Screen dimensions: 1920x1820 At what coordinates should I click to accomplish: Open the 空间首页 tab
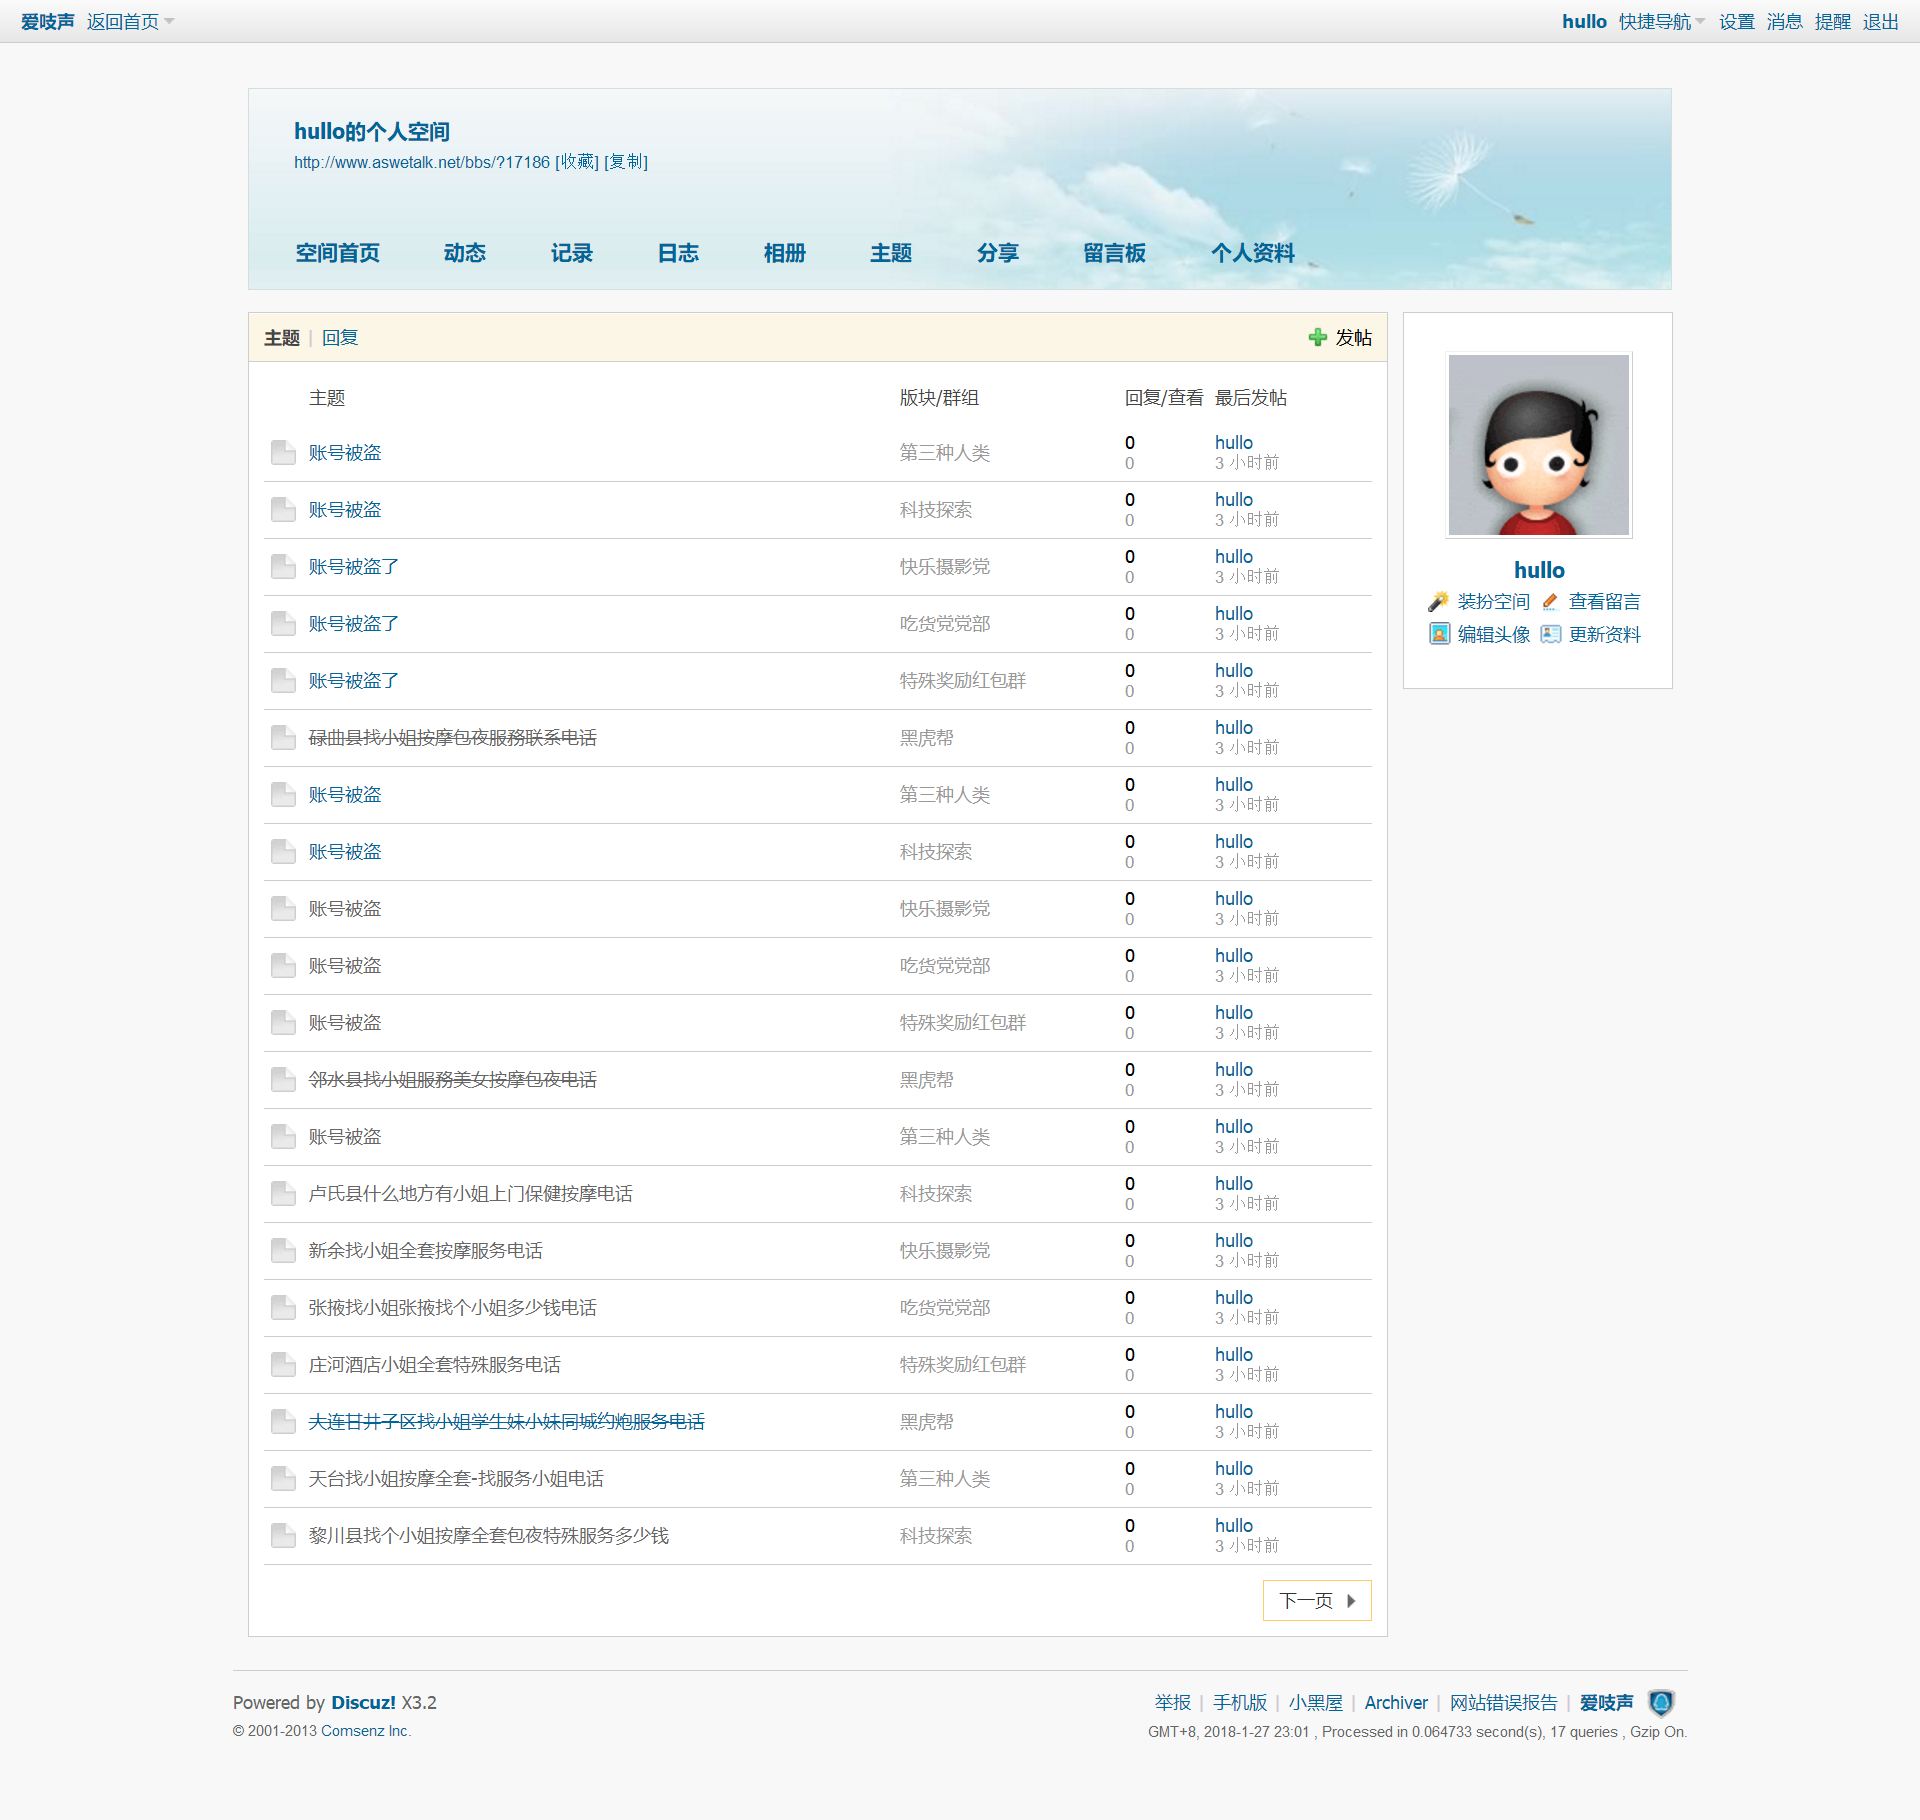[x=338, y=253]
